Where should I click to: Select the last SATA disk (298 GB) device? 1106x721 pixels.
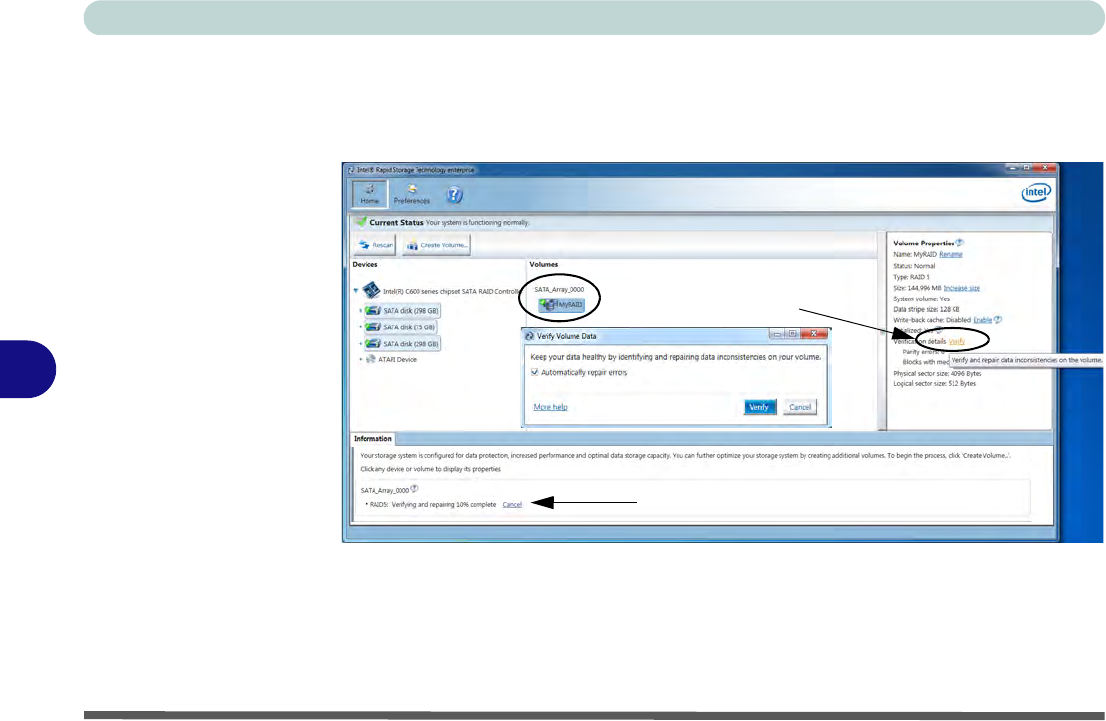click(402, 344)
